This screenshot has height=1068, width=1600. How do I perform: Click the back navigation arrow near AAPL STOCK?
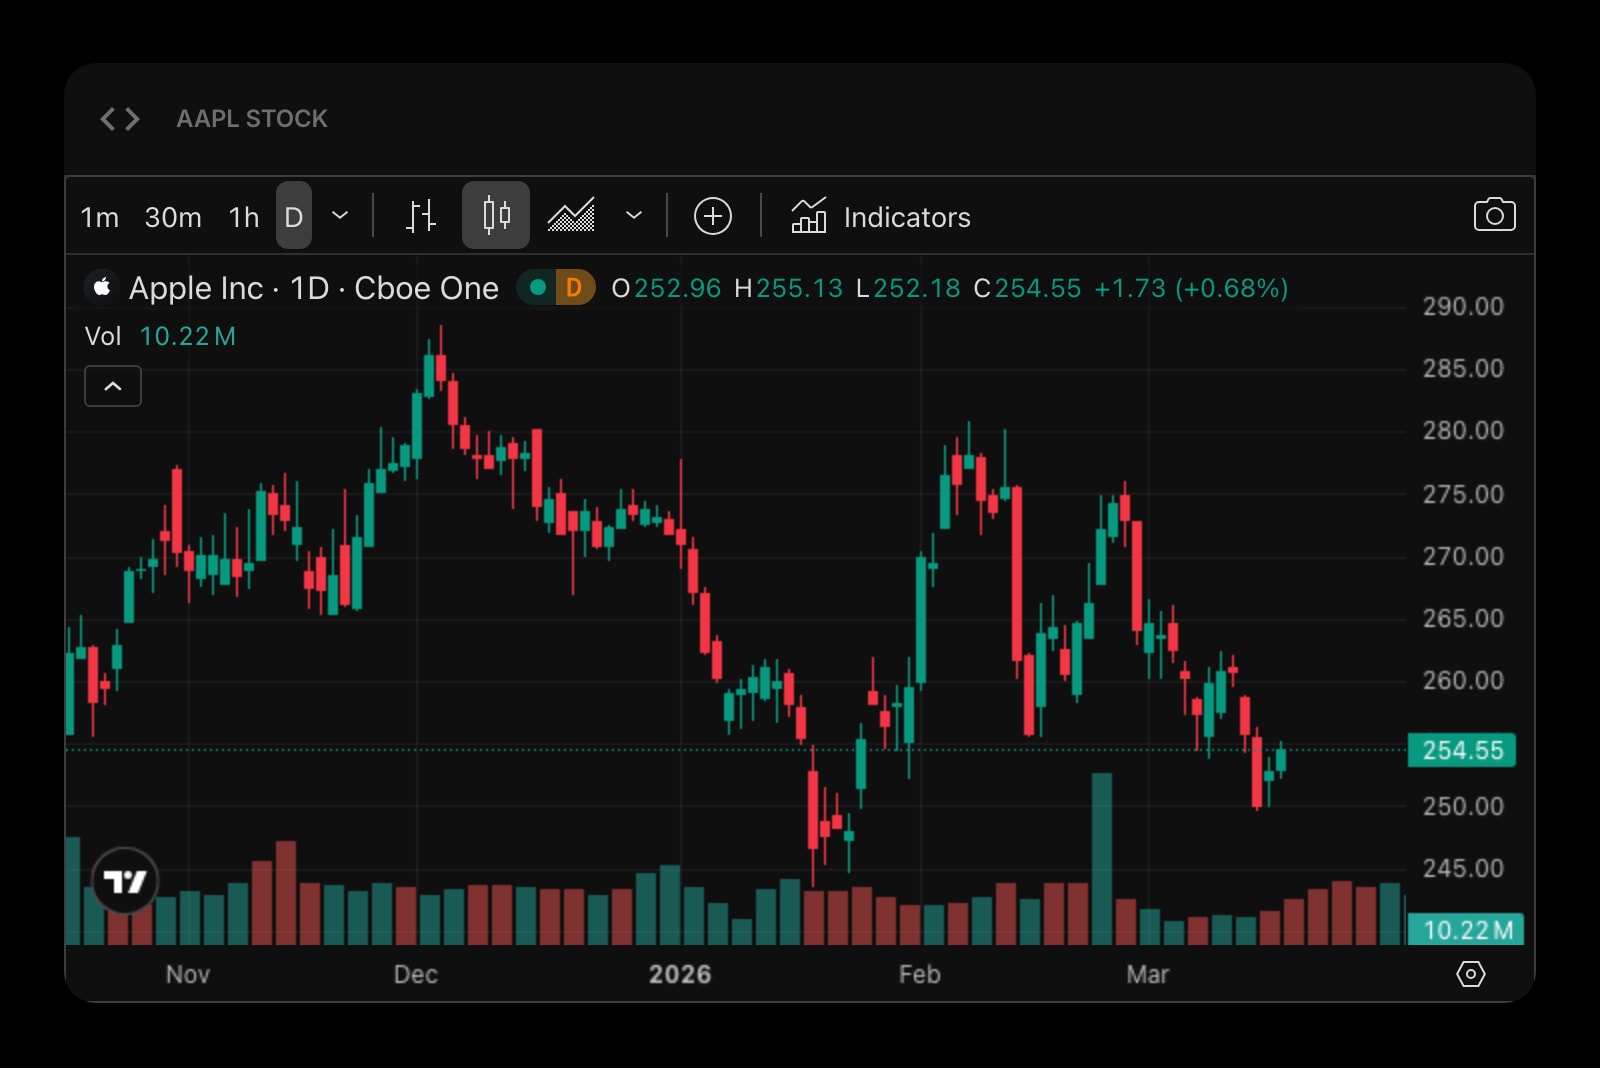[x=107, y=118]
